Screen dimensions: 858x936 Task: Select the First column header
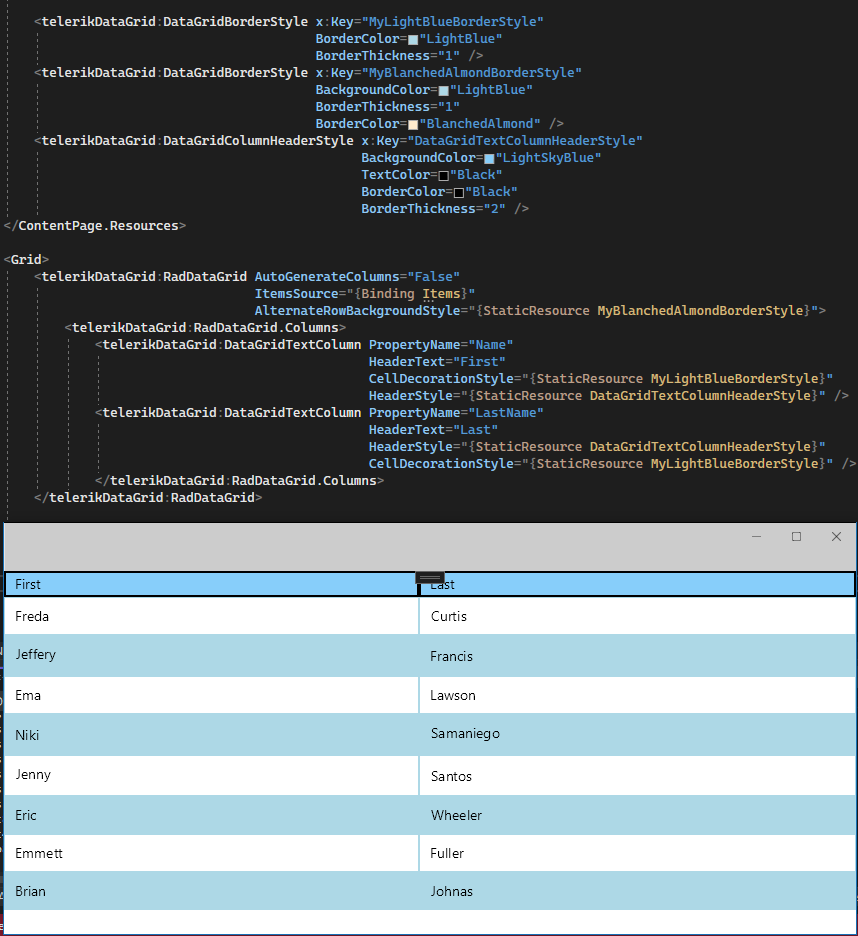pyautogui.click(x=211, y=584)
